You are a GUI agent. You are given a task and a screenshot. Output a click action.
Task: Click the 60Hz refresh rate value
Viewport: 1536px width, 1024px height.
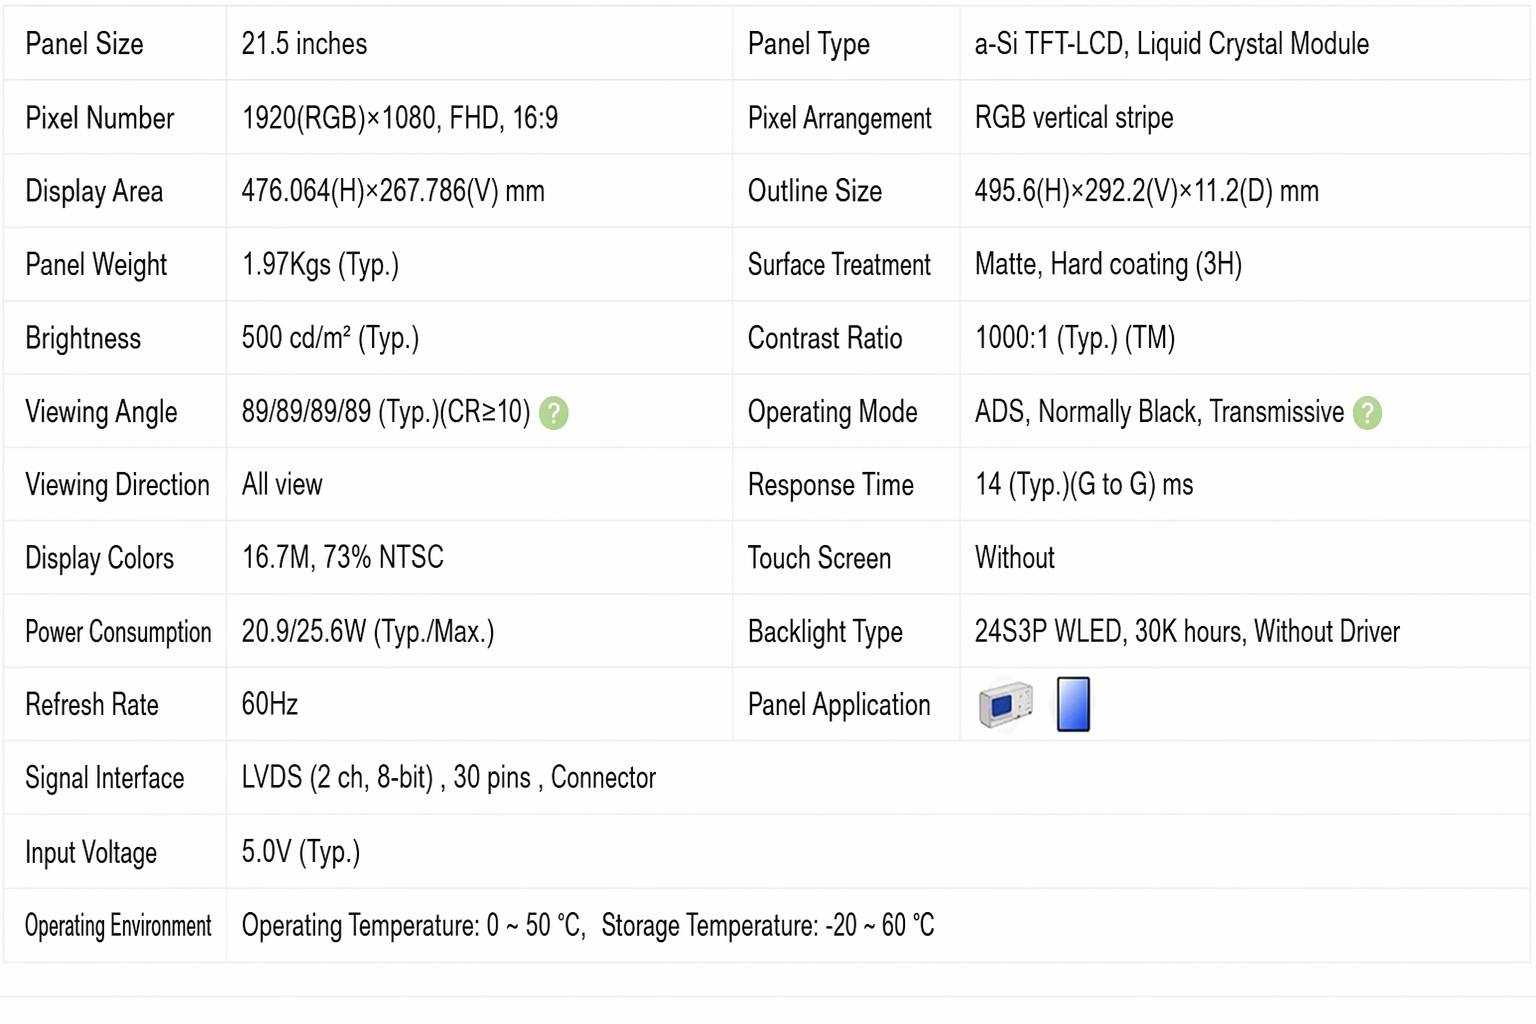tap(270, 705)
